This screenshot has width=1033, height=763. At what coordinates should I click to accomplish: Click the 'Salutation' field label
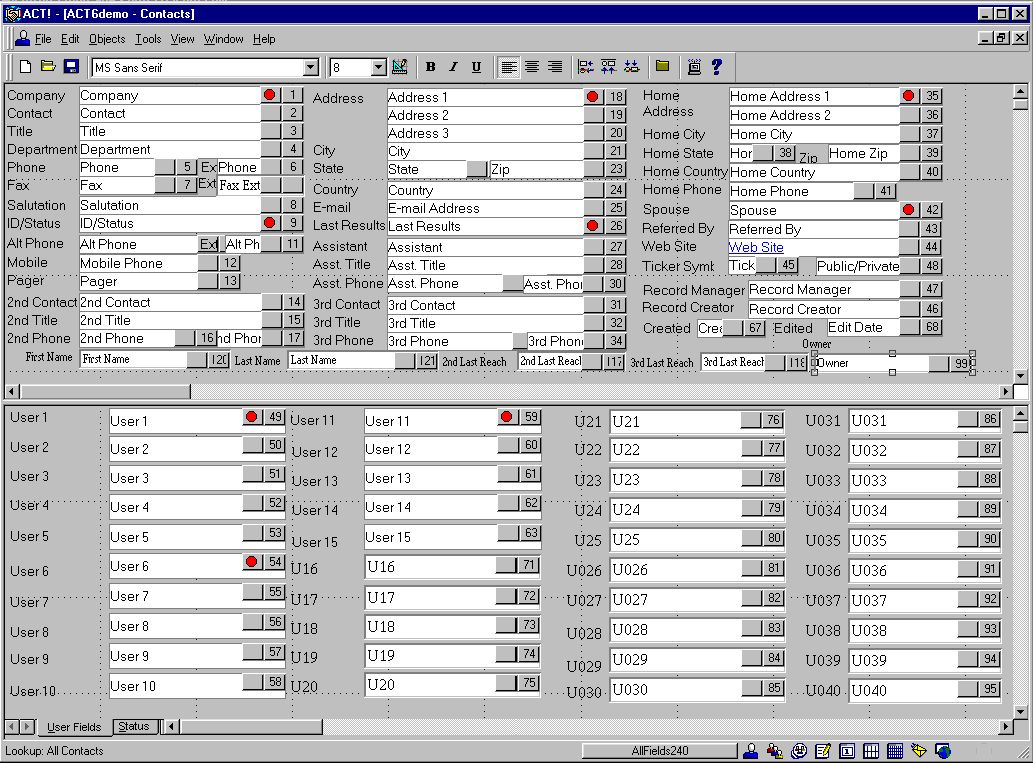tap(36, 206)
